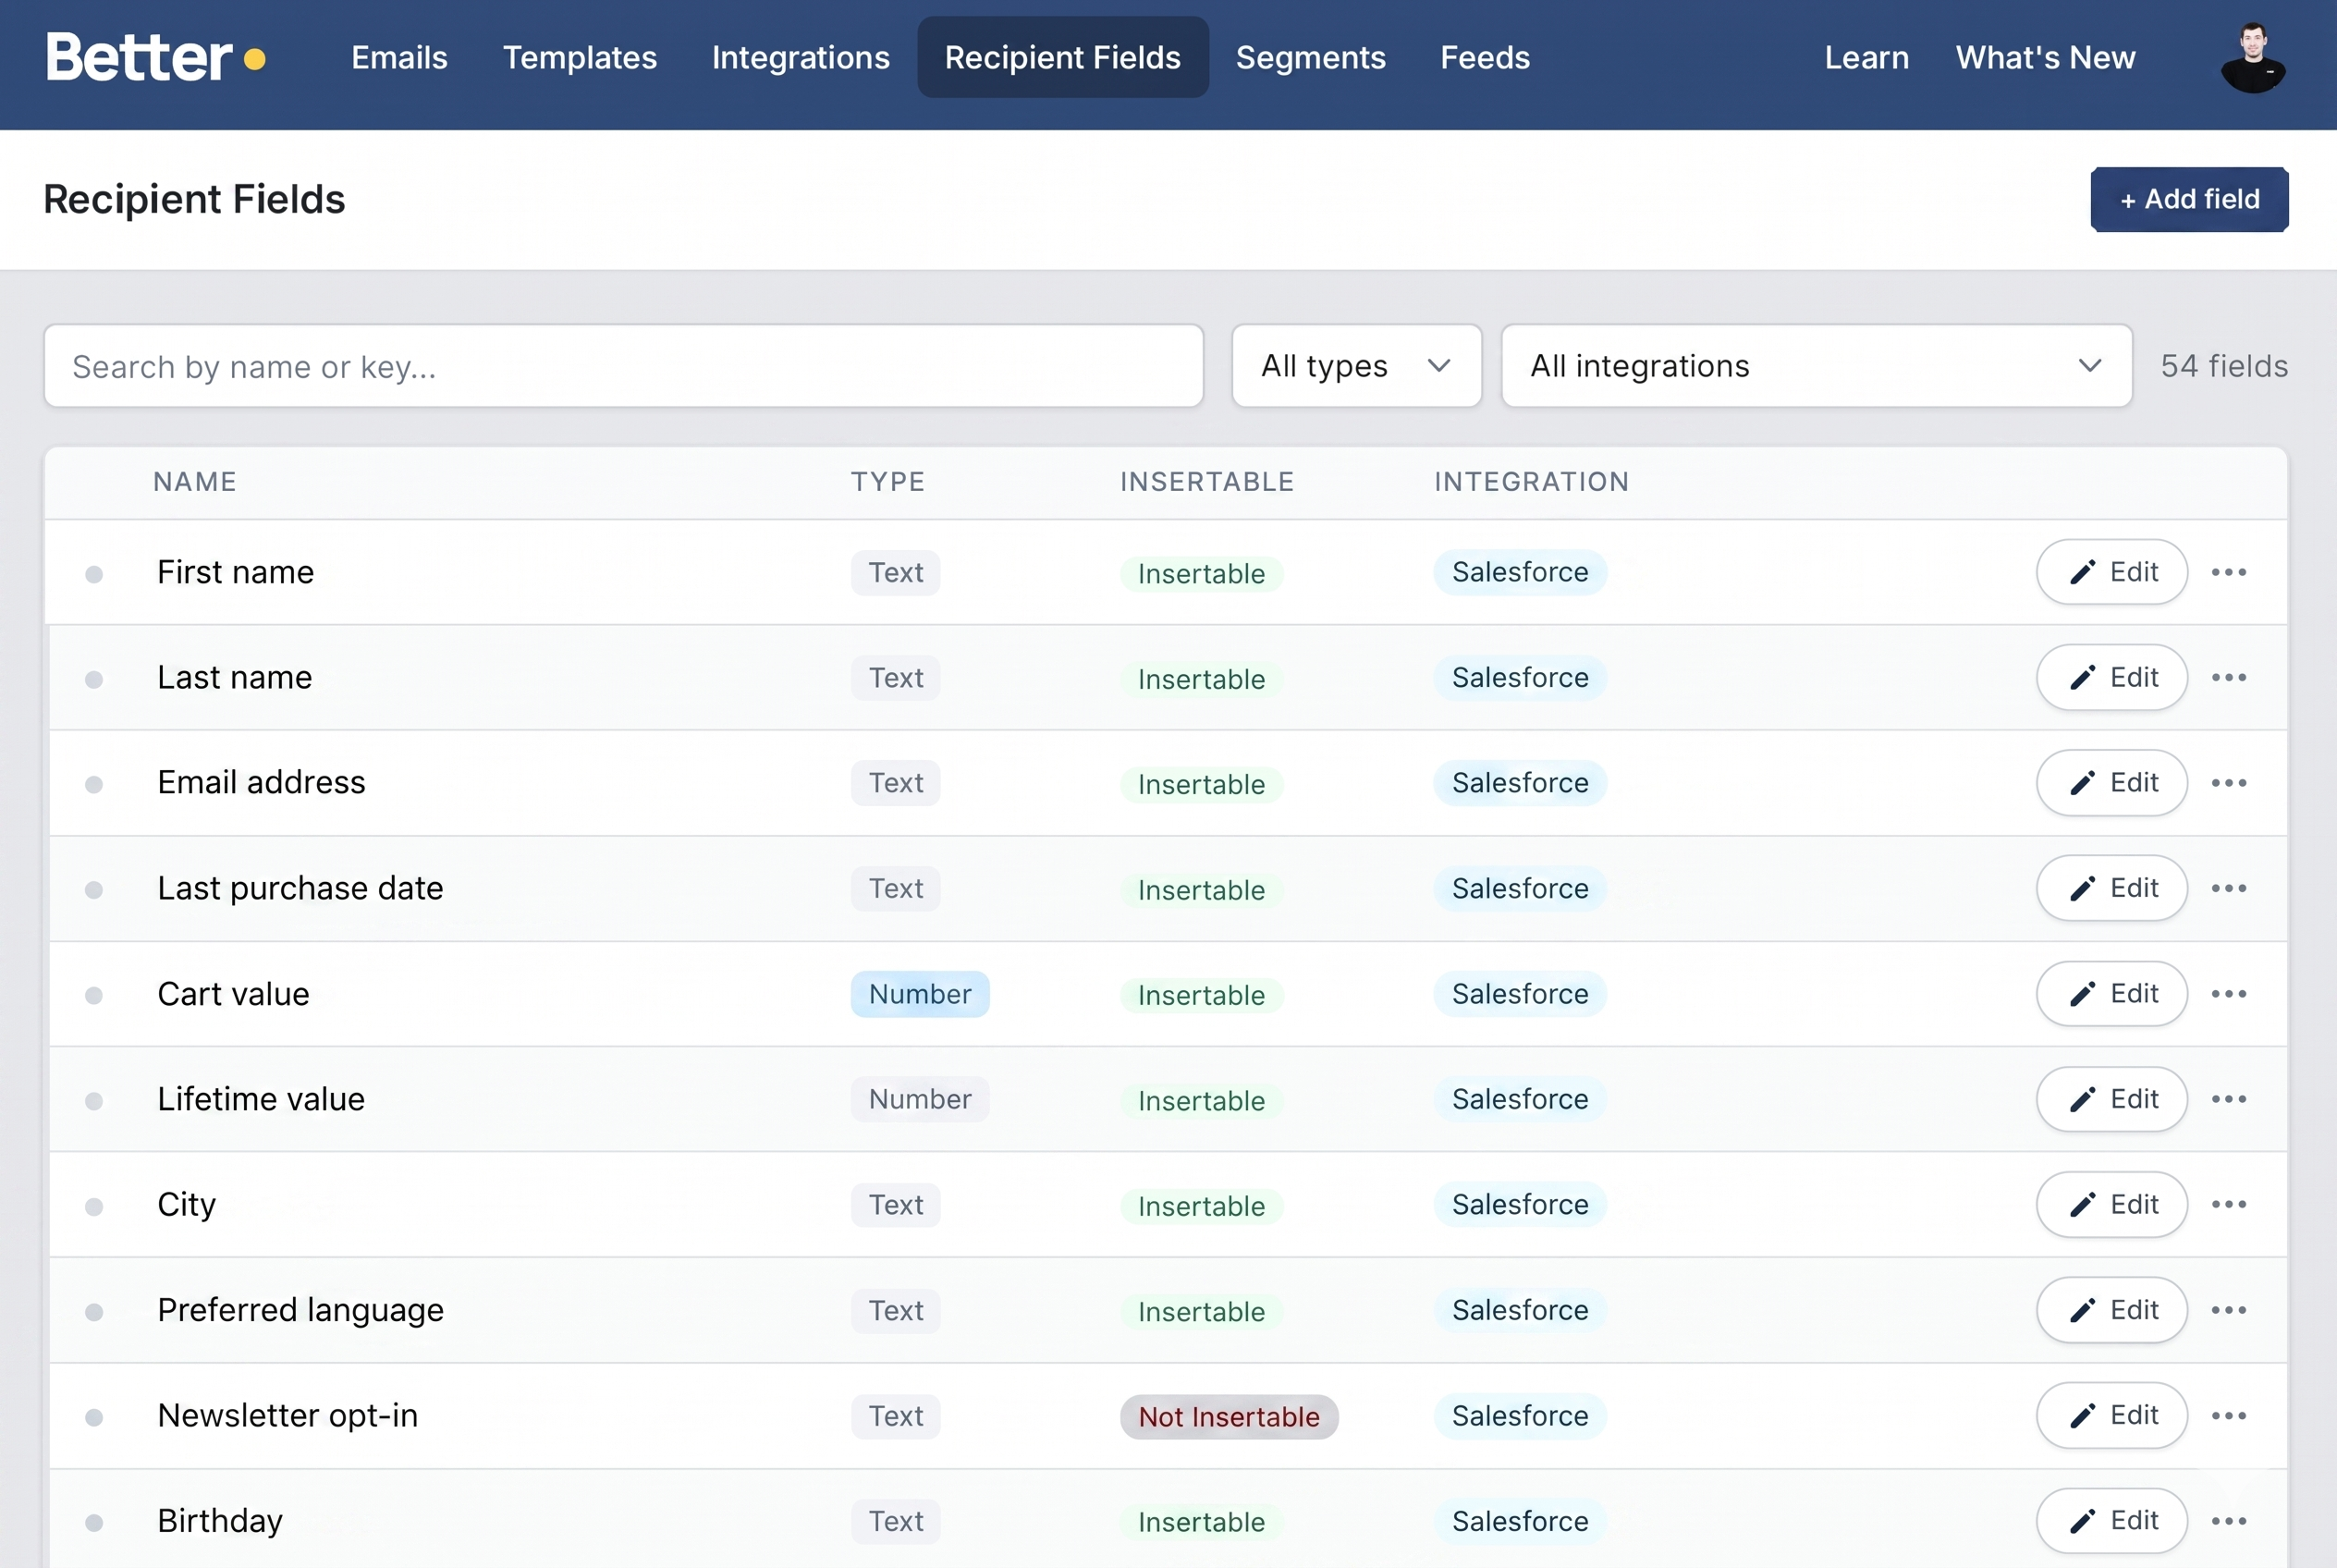
Task: Click the edit pencil icon for Birthday
Action: coord(2084,1520)
